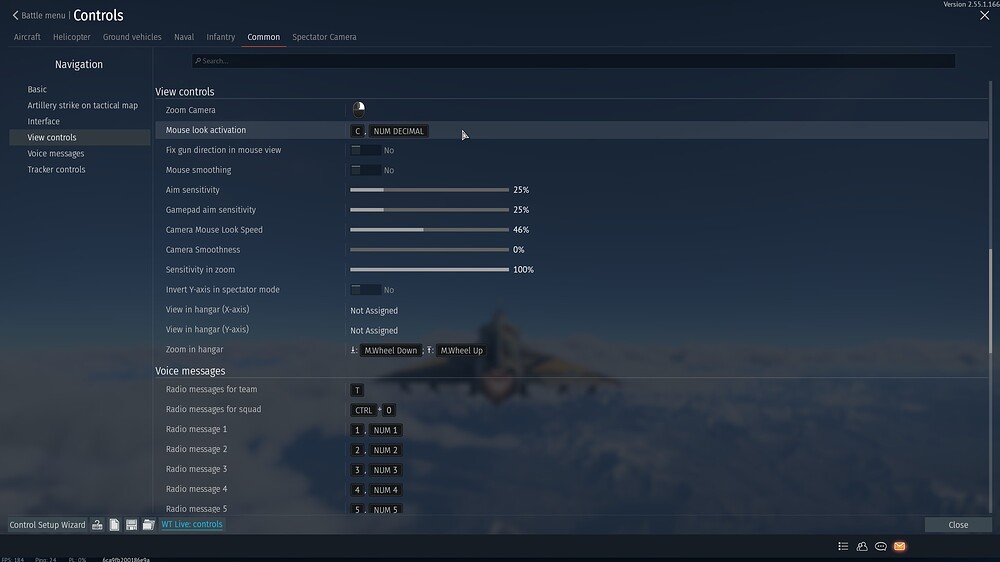Open the orange mail notification icon

click(899, 546)
